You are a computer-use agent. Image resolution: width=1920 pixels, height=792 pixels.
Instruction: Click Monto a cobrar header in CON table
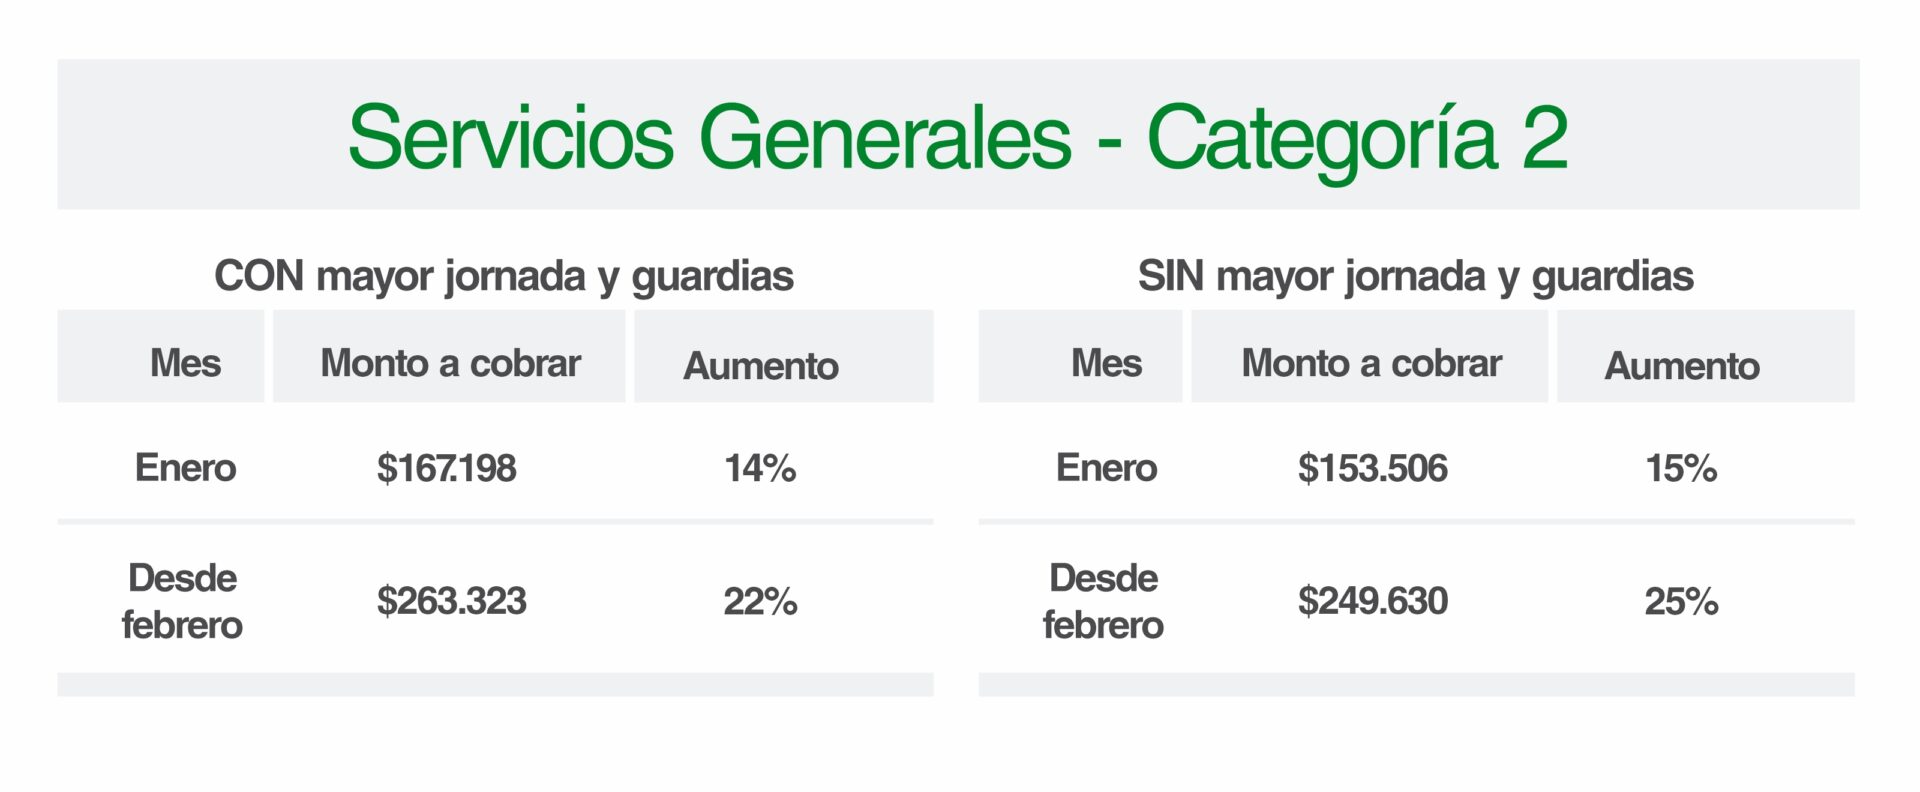pyautogui.click(x=450, y=363)
